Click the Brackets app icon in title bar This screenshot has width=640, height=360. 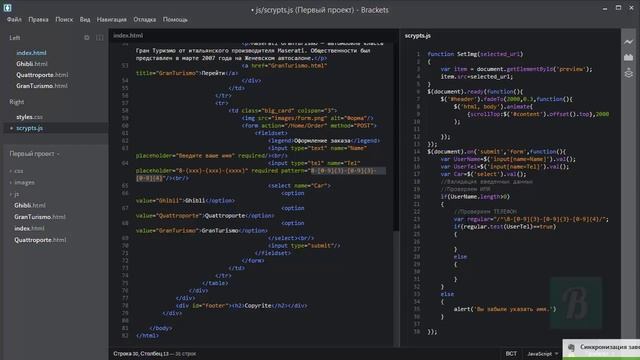coord(7,7)
